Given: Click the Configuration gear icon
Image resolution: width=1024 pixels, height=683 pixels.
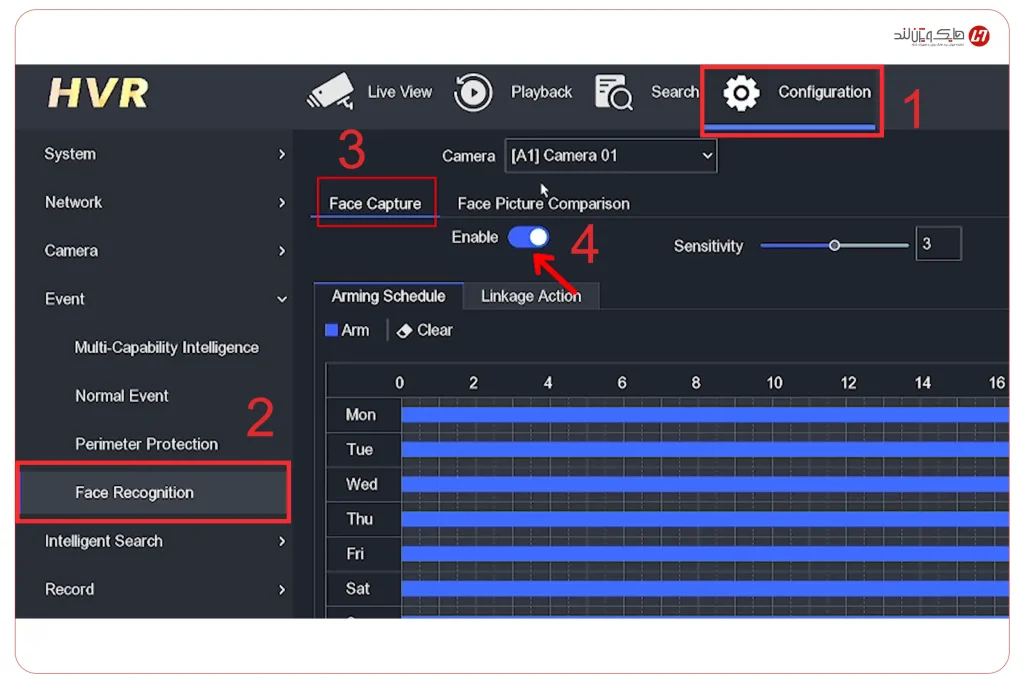Looking at the screenshot, I should pyautogui.click(x=741, y=93).
